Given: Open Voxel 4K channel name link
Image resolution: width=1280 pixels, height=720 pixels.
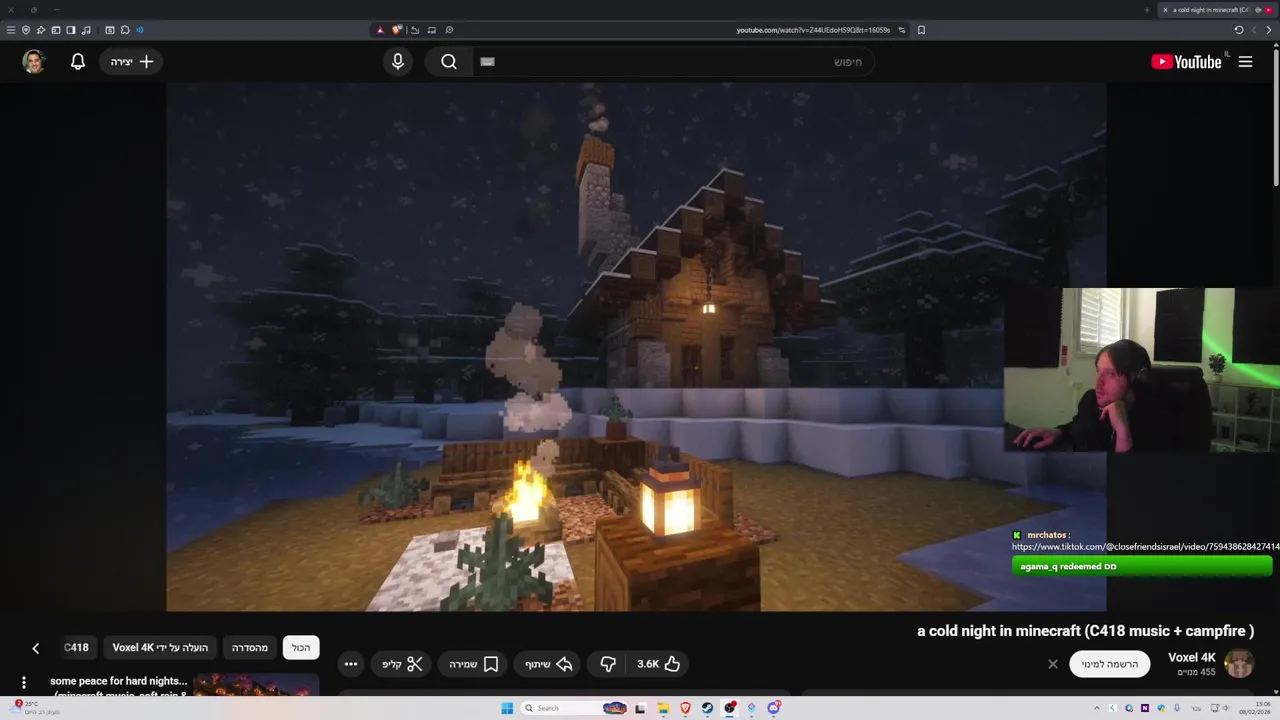Looking at the screenshot, I should [x=1191, y=658].
